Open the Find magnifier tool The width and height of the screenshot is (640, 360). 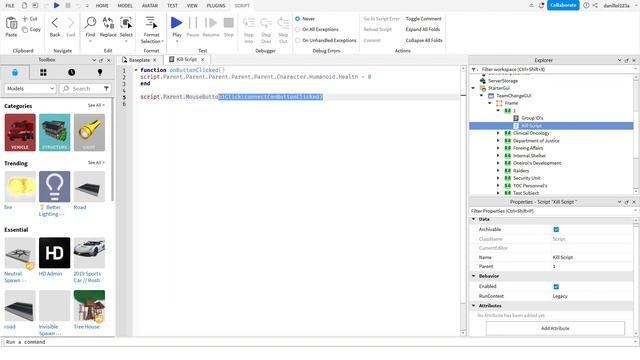click(90, 23)
